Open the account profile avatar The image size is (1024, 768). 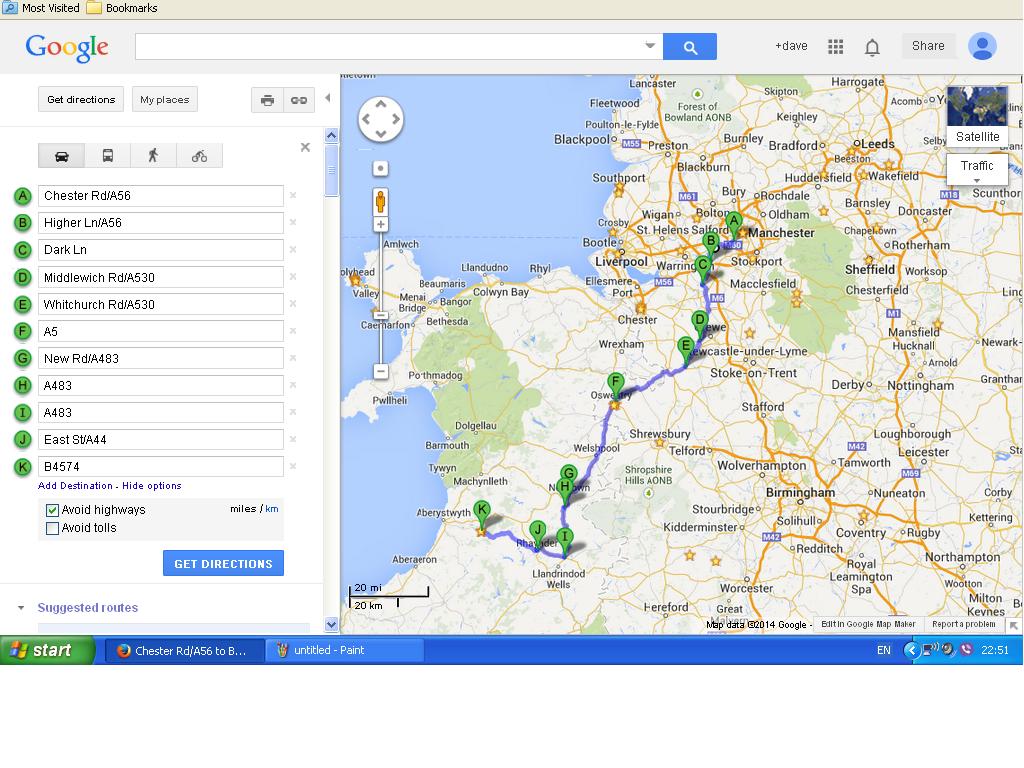[x=982, y=46]
